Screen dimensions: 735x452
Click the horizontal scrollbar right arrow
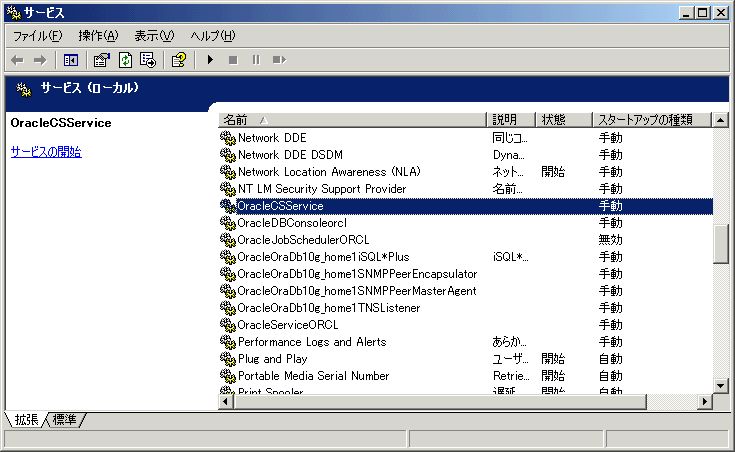coord(704,401)
